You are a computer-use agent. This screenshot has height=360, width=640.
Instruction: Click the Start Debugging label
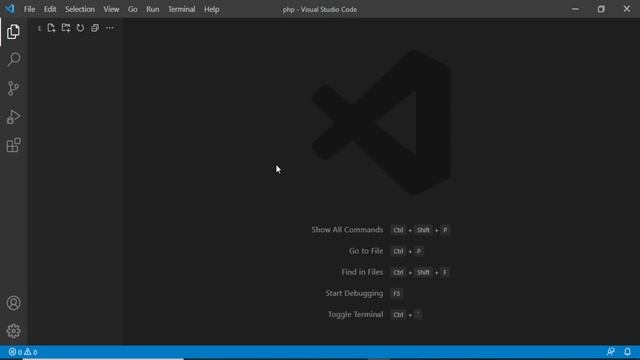[354, 293]
